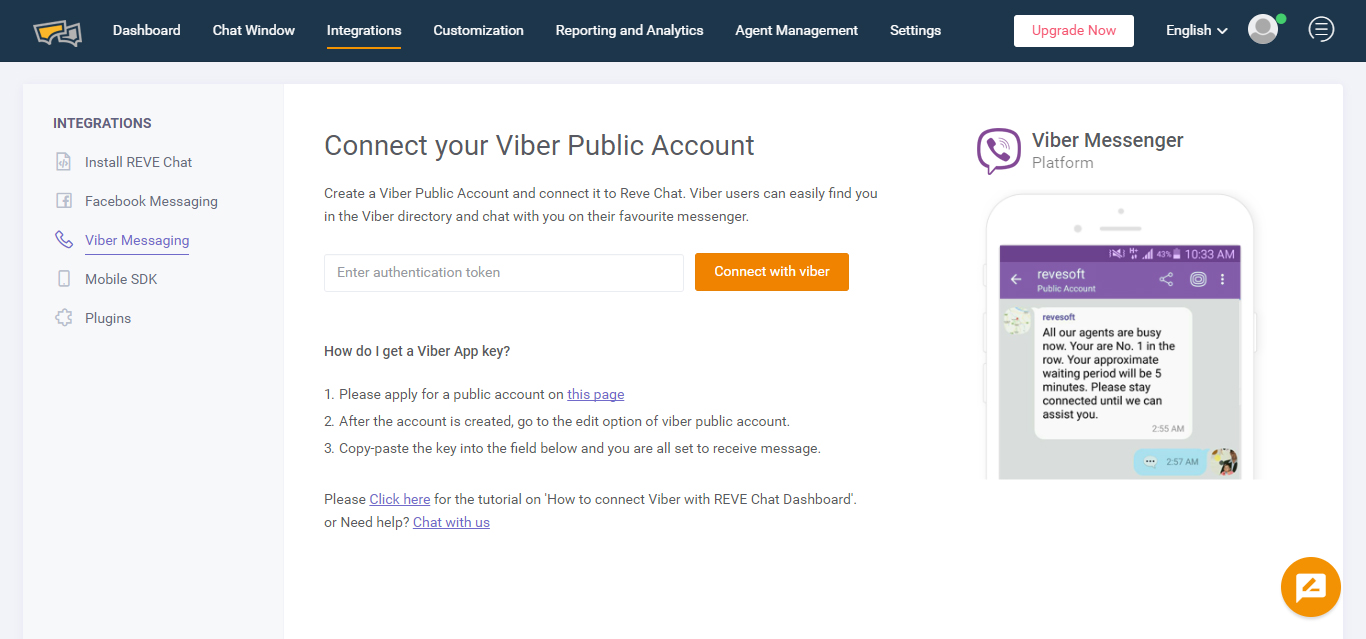The image size is (1366, 639).
Task: Open the user profile avatar
Action: [x=1263, y=29]
